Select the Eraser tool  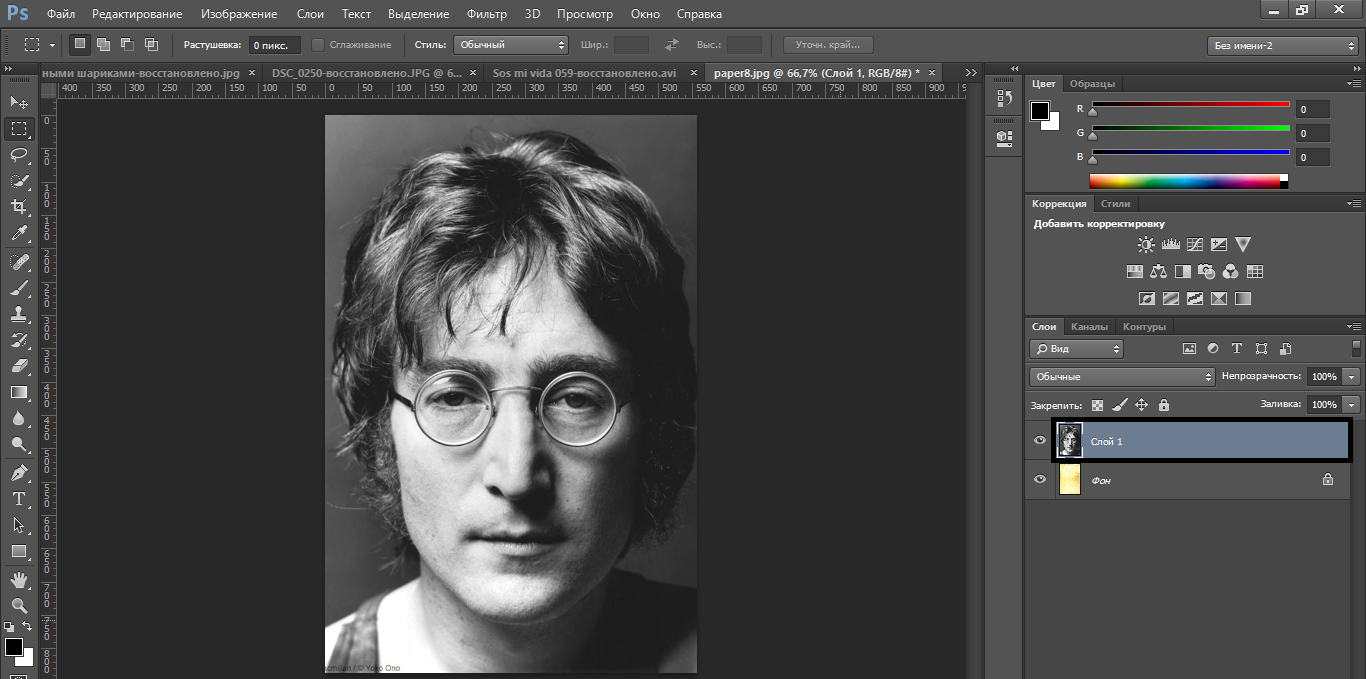pos(19,366)
